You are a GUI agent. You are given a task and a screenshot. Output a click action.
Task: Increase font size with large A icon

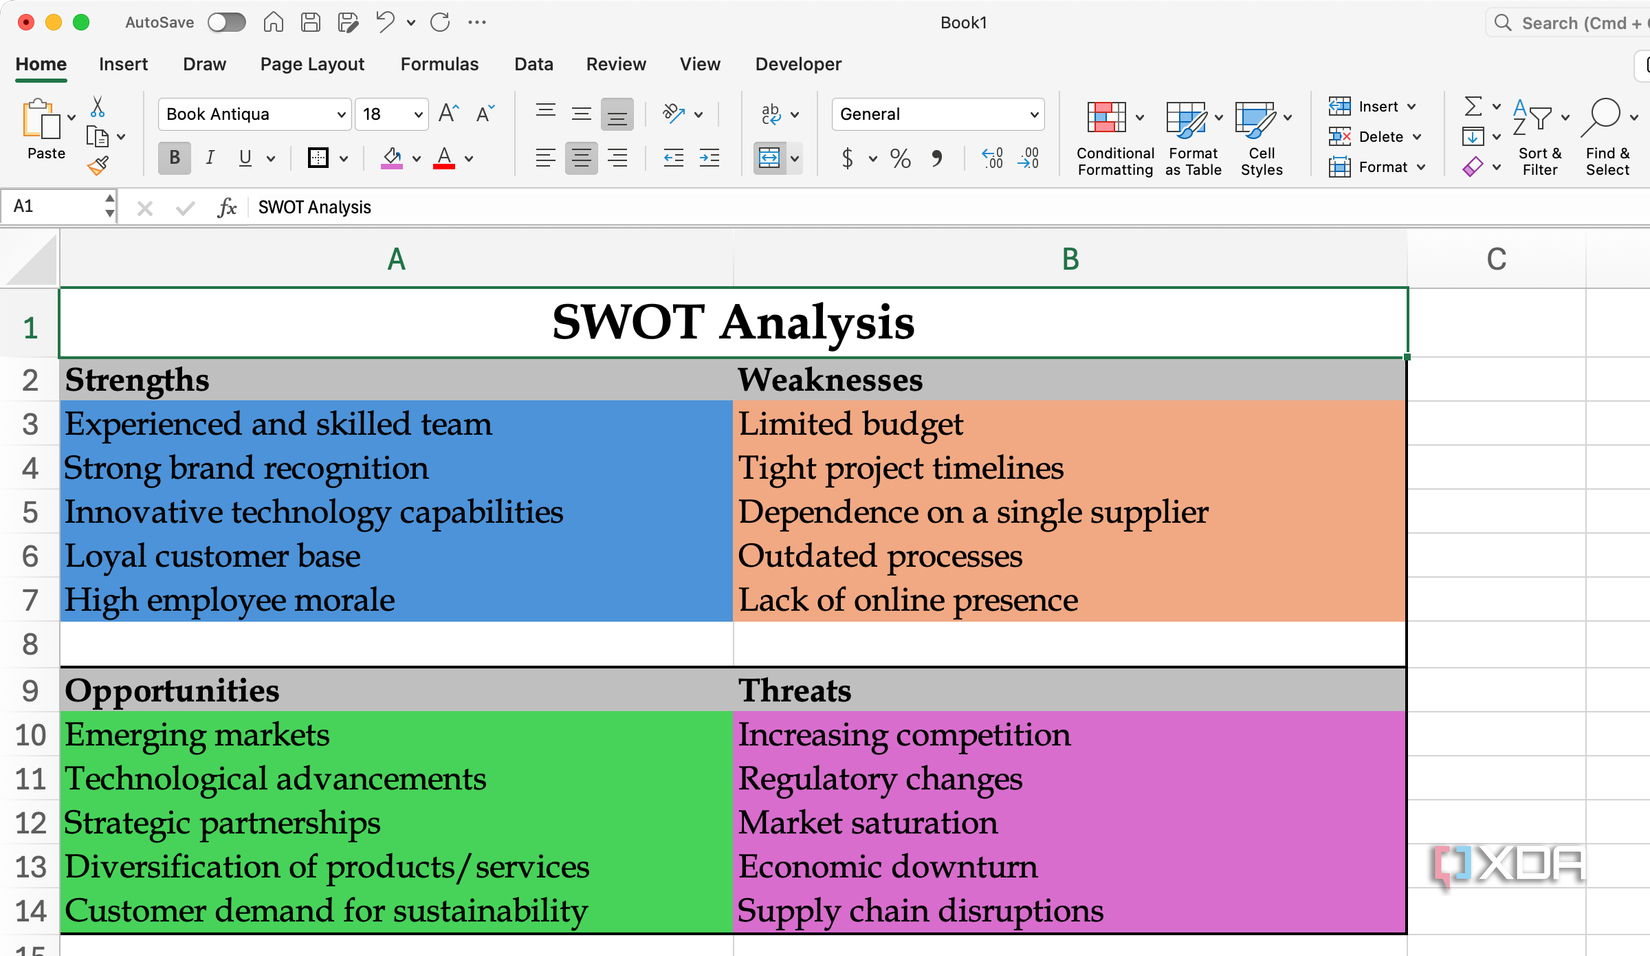[449, 113]
